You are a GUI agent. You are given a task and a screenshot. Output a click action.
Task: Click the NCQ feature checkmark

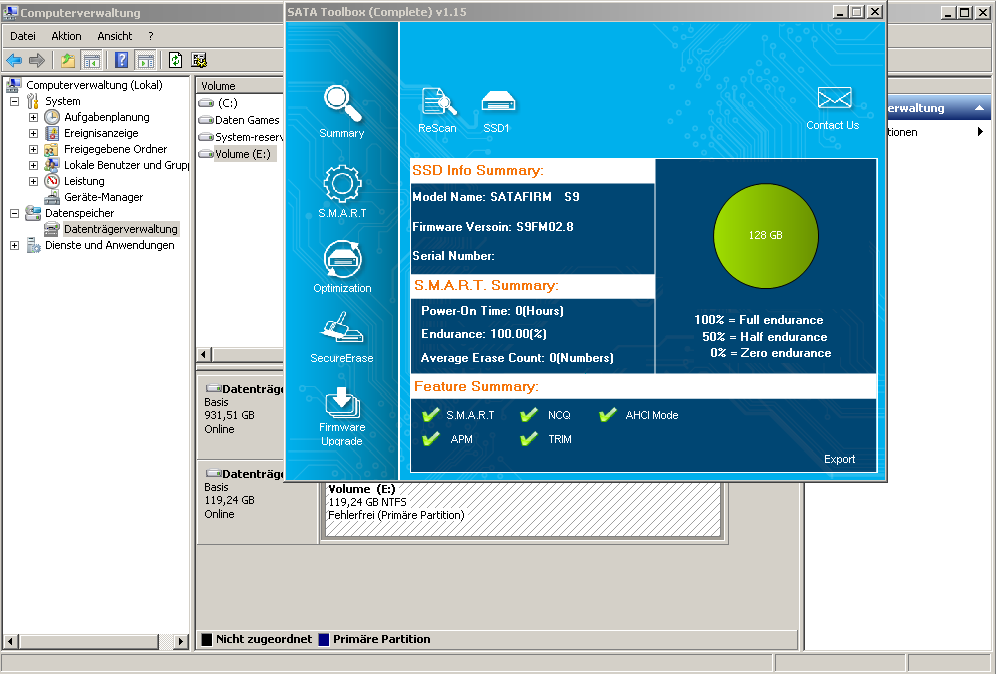pyautogui.click(x=528, y=415)
